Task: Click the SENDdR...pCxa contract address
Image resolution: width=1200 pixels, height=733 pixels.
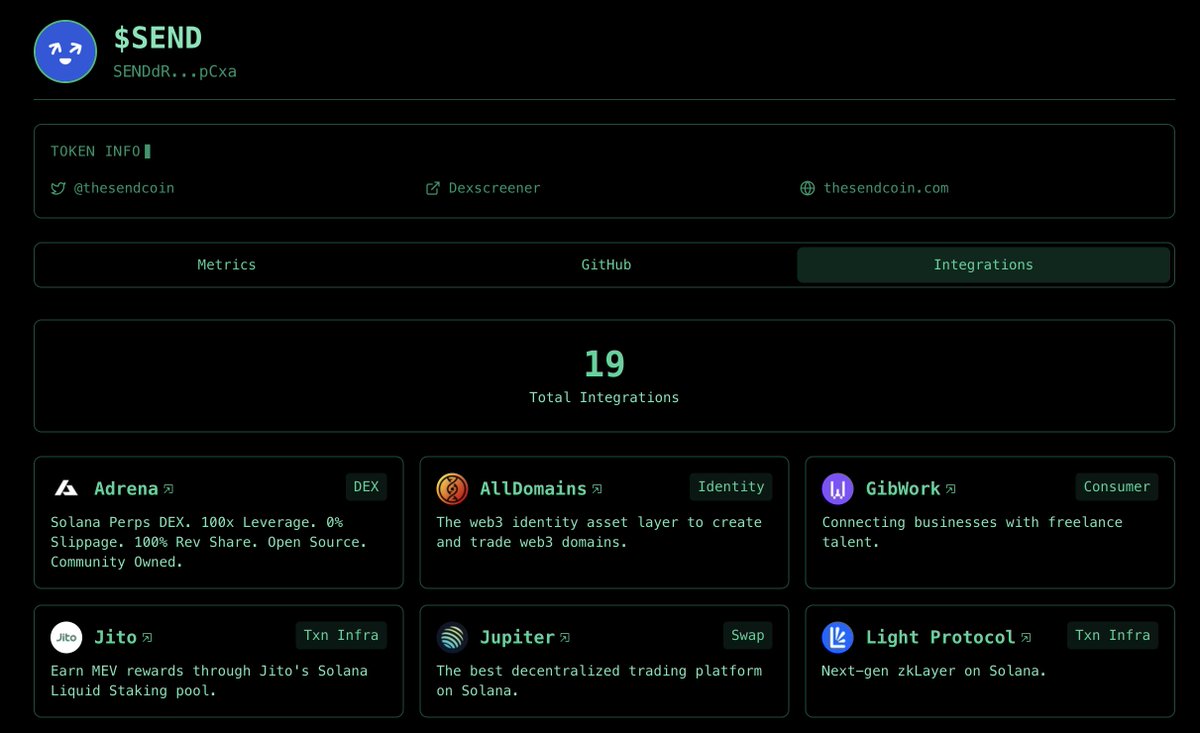Action: tap(175, 71)
